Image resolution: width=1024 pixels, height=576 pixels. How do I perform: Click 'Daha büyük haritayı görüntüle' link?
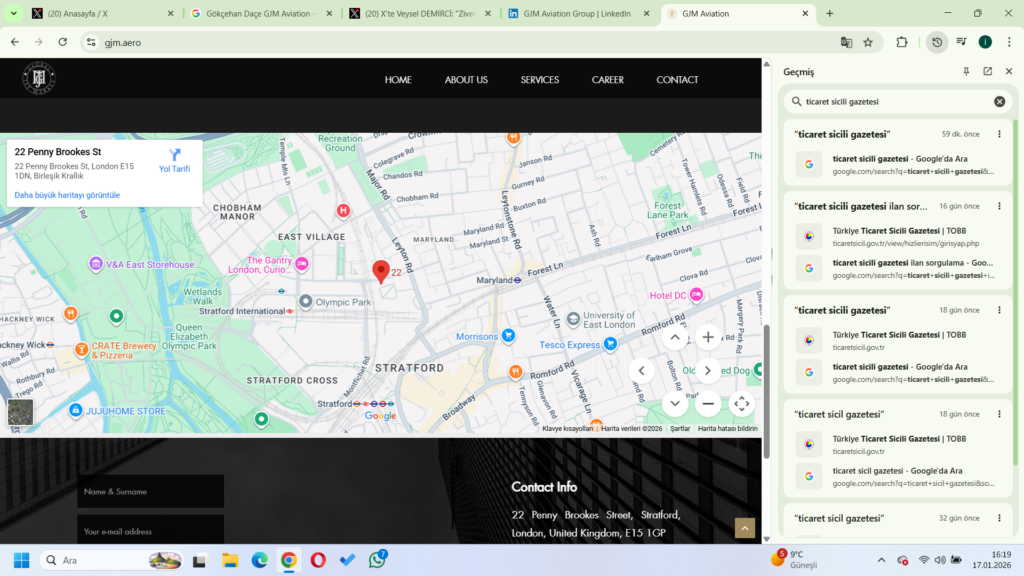[x=67, y=195]
